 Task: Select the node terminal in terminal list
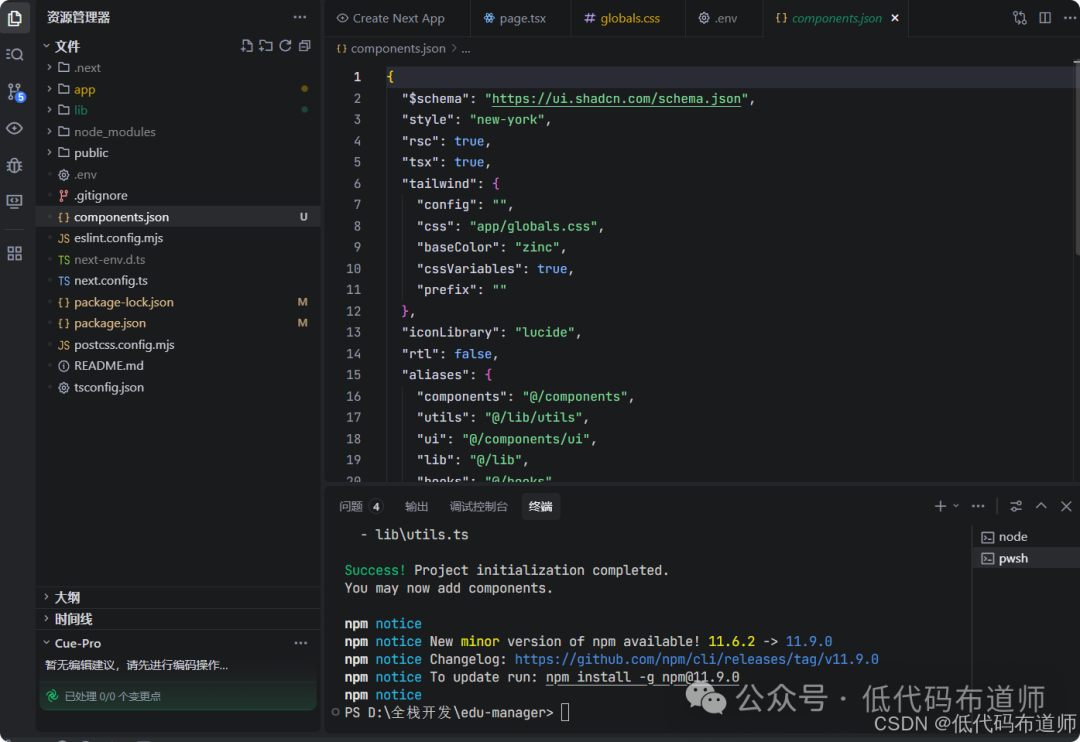[1012, 537]
